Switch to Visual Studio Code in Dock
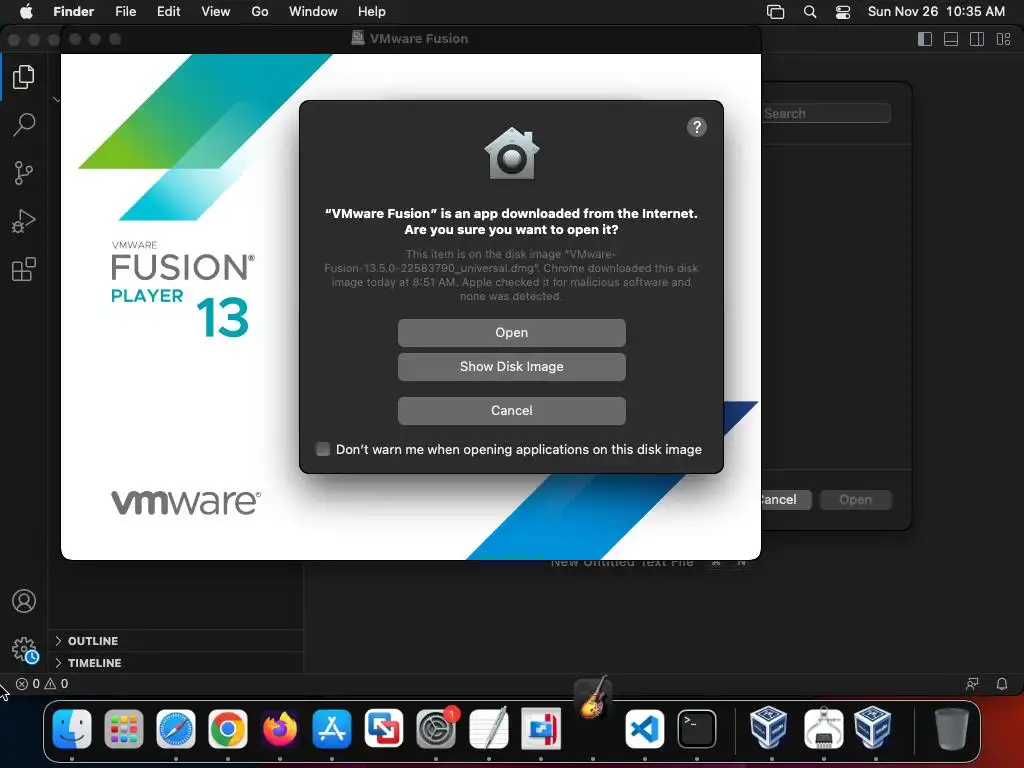The image size is (1024, 768). pyautogui.click(x=645, y=729)
